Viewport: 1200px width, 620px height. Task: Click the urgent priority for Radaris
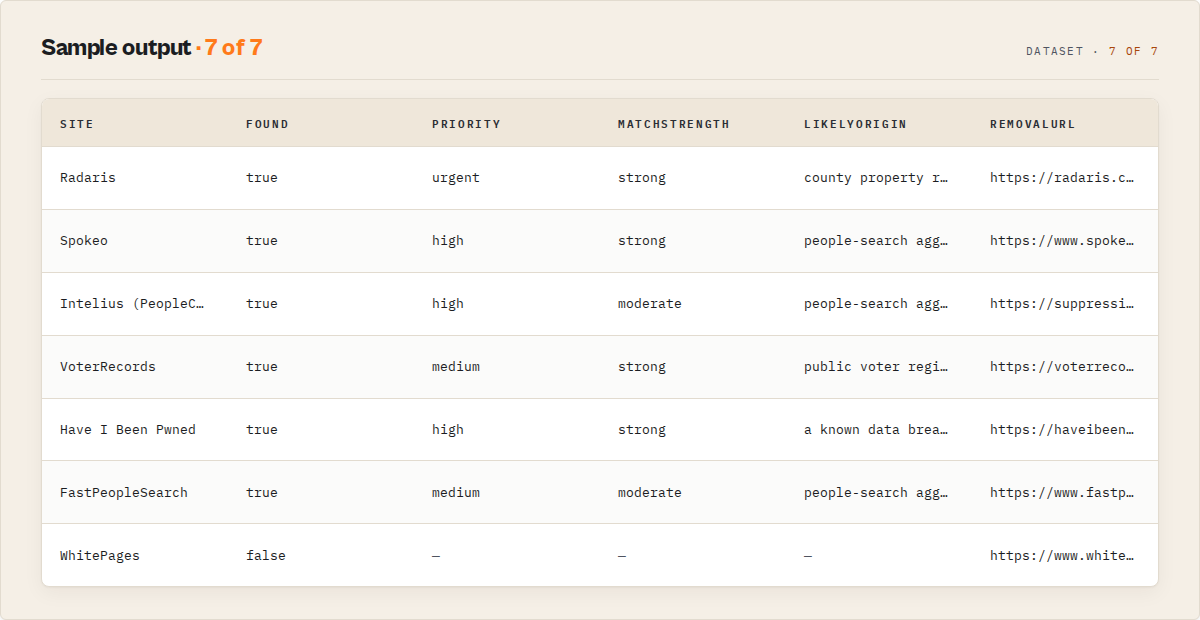coord(456,178)
